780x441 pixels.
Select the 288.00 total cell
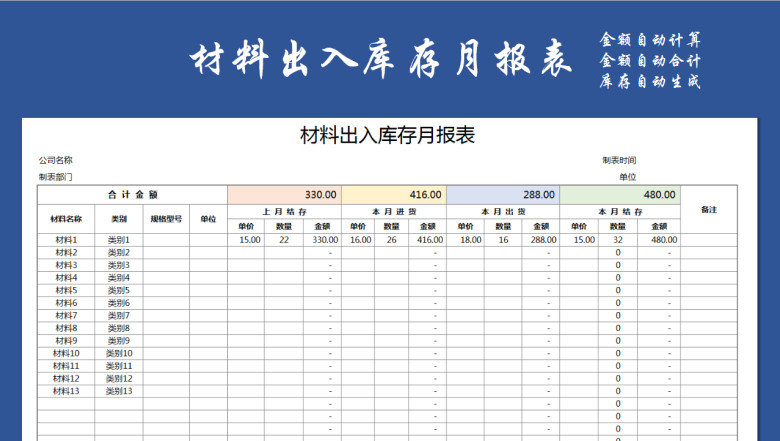coord(503,195)
